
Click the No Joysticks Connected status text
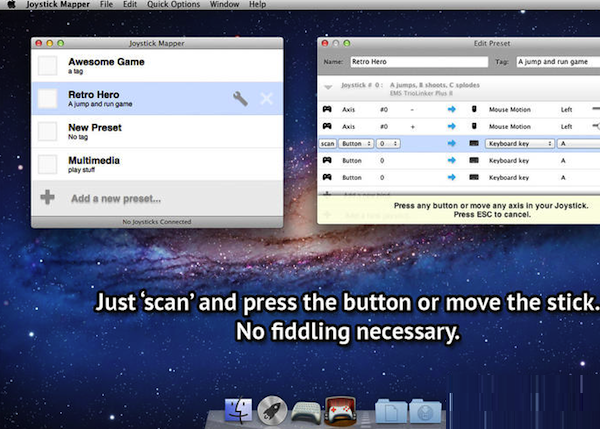coord(157,222)
